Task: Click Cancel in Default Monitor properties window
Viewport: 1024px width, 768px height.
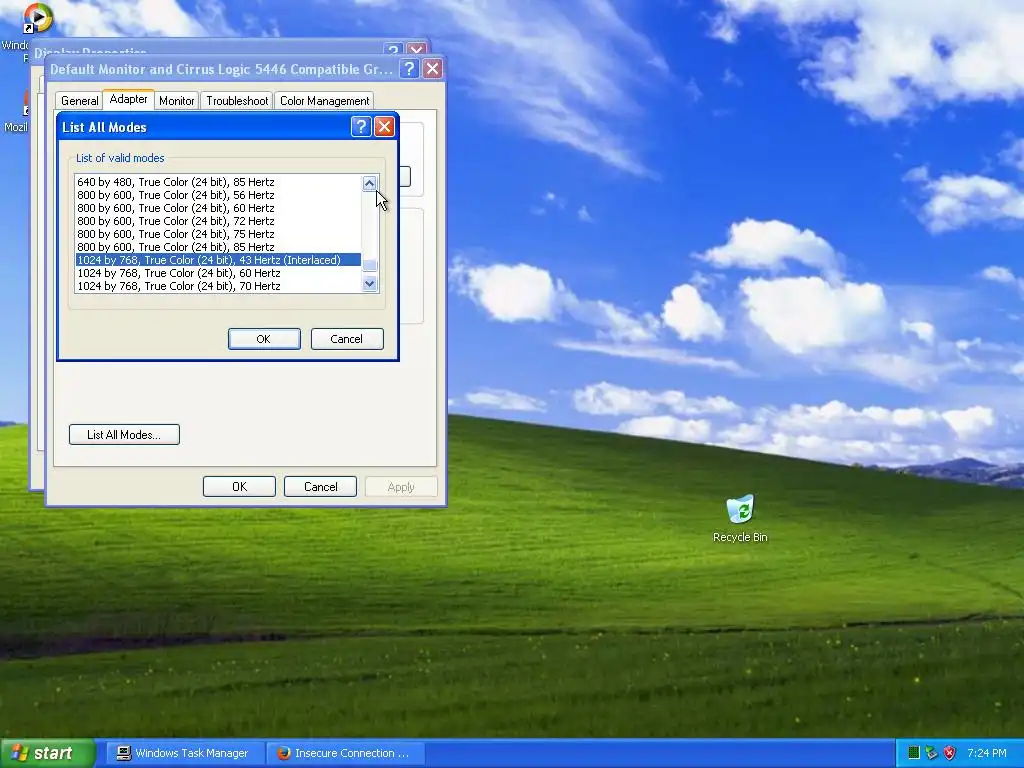Action: tap(321, 487)
